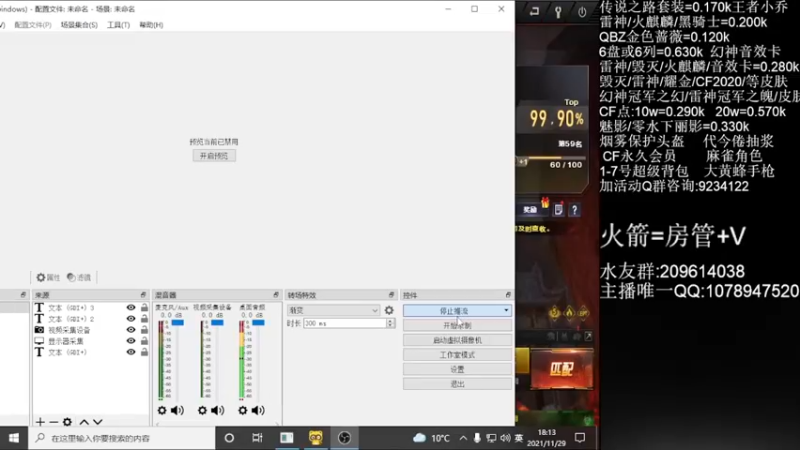Undock the 转场特效 panel via float icon
Image resolution: width=800 pixels, height=450 pixels.
point(391,295)
